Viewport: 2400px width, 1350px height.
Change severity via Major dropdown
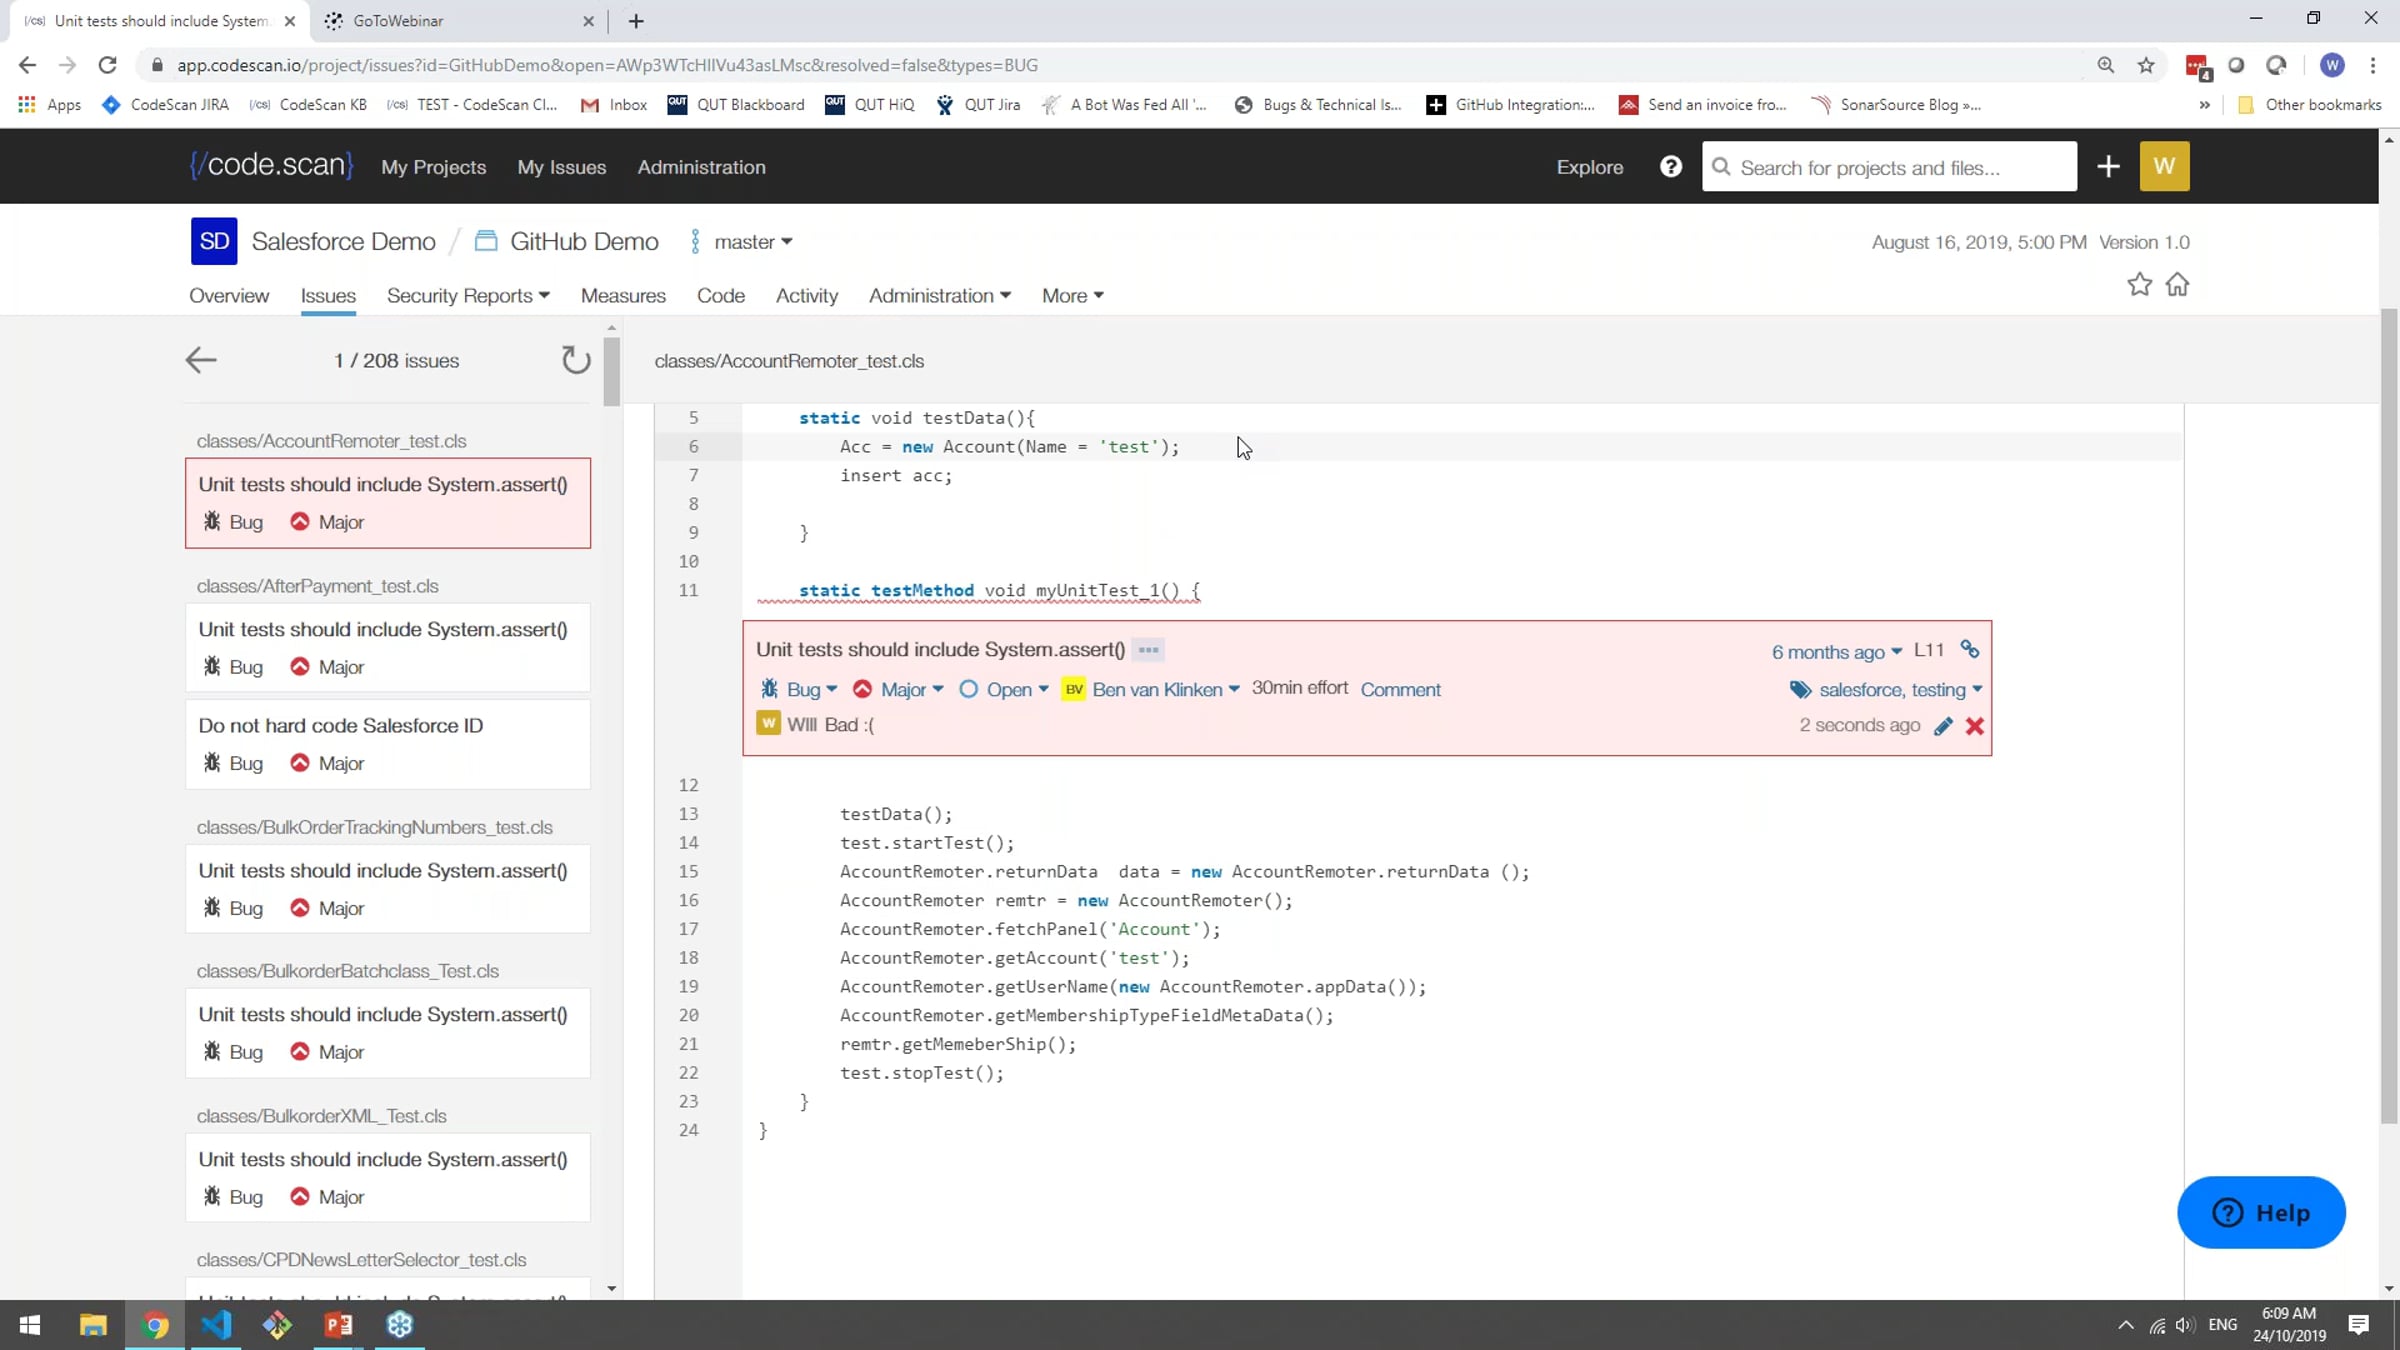click(898, 689)
